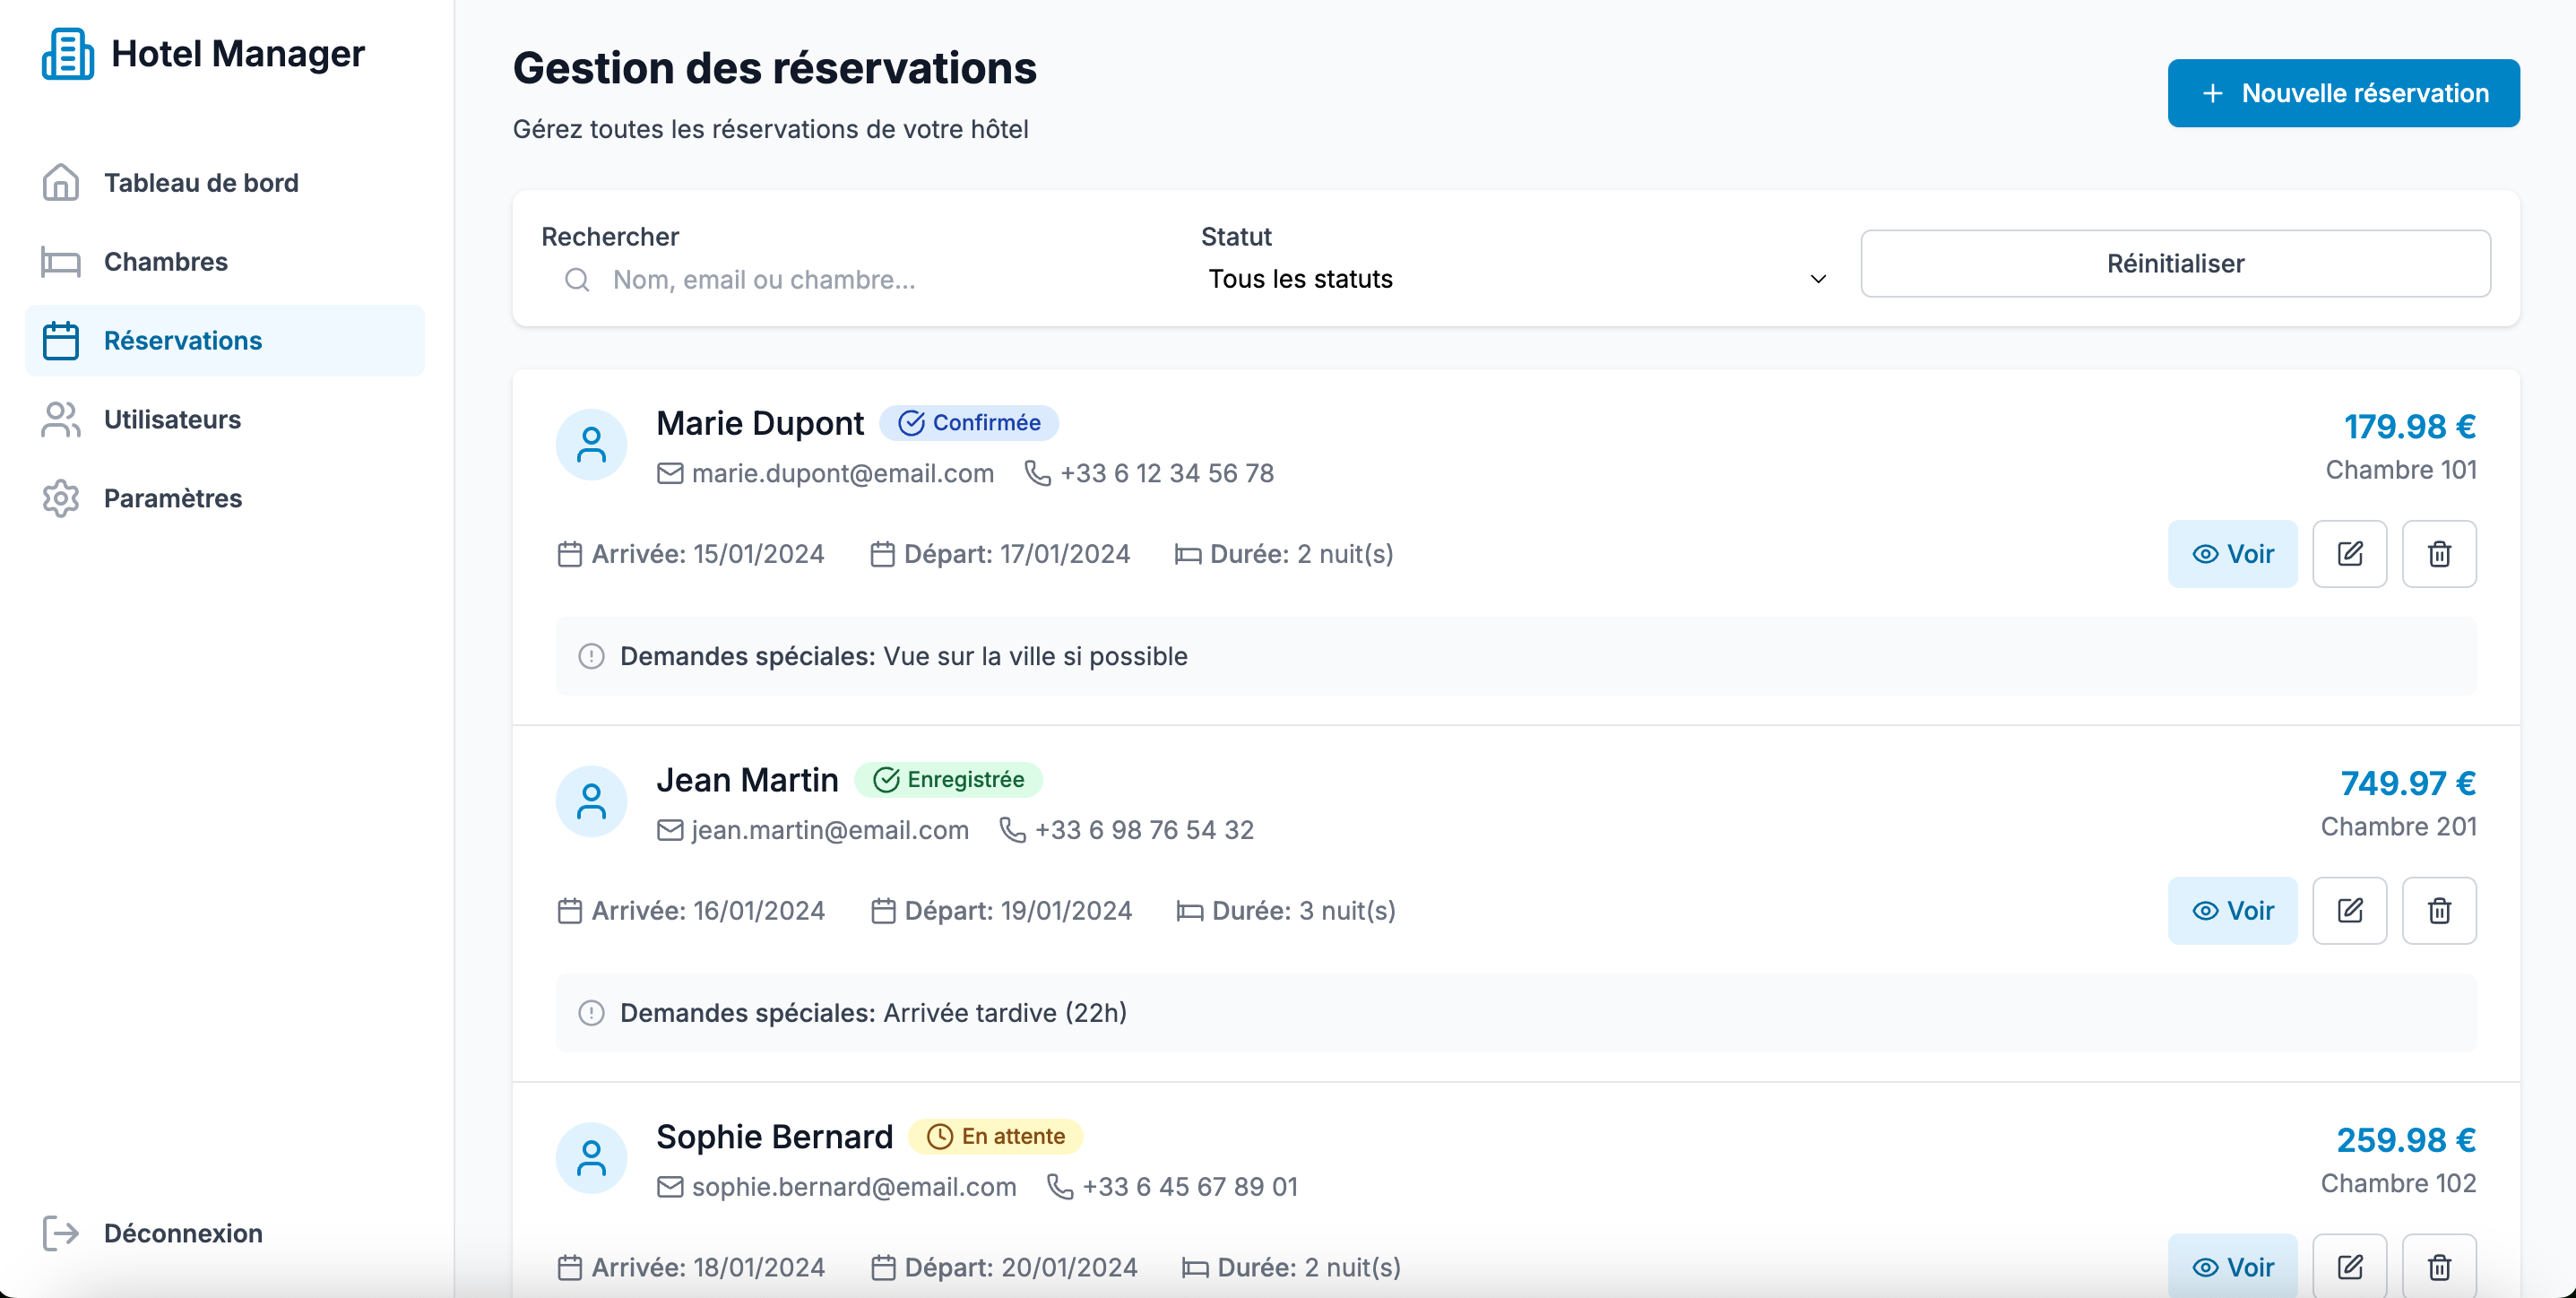
Task: Open the Tableau de bord home icon
Action: (60, 182)
